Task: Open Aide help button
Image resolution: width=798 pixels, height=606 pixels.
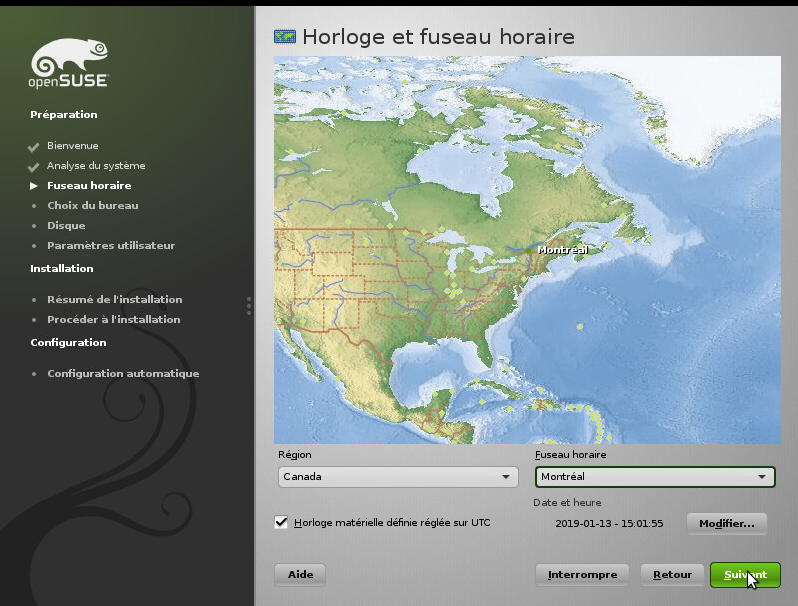Action: pos(300,575)
